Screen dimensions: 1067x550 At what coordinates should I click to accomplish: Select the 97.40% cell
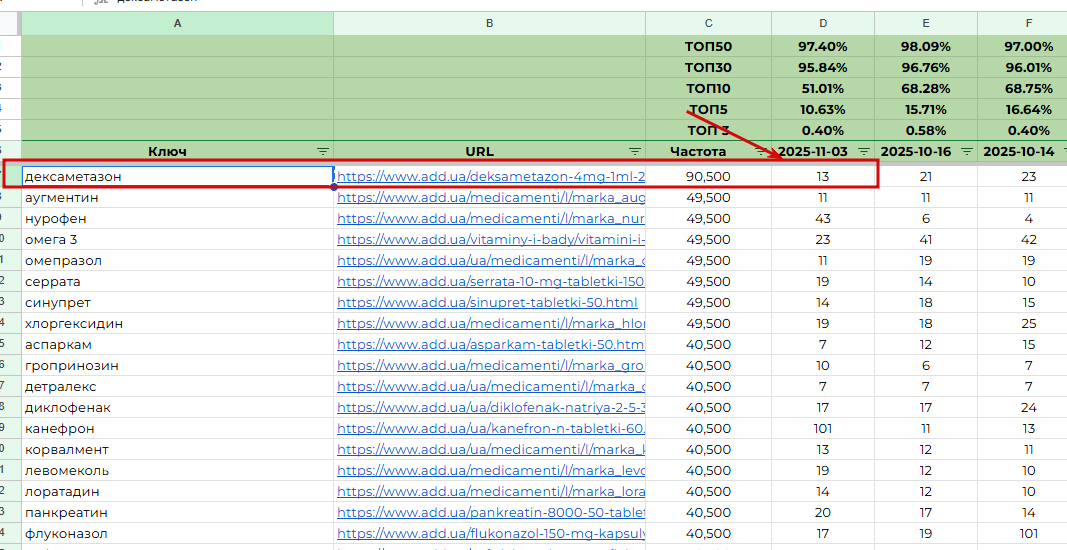point(823,46)
